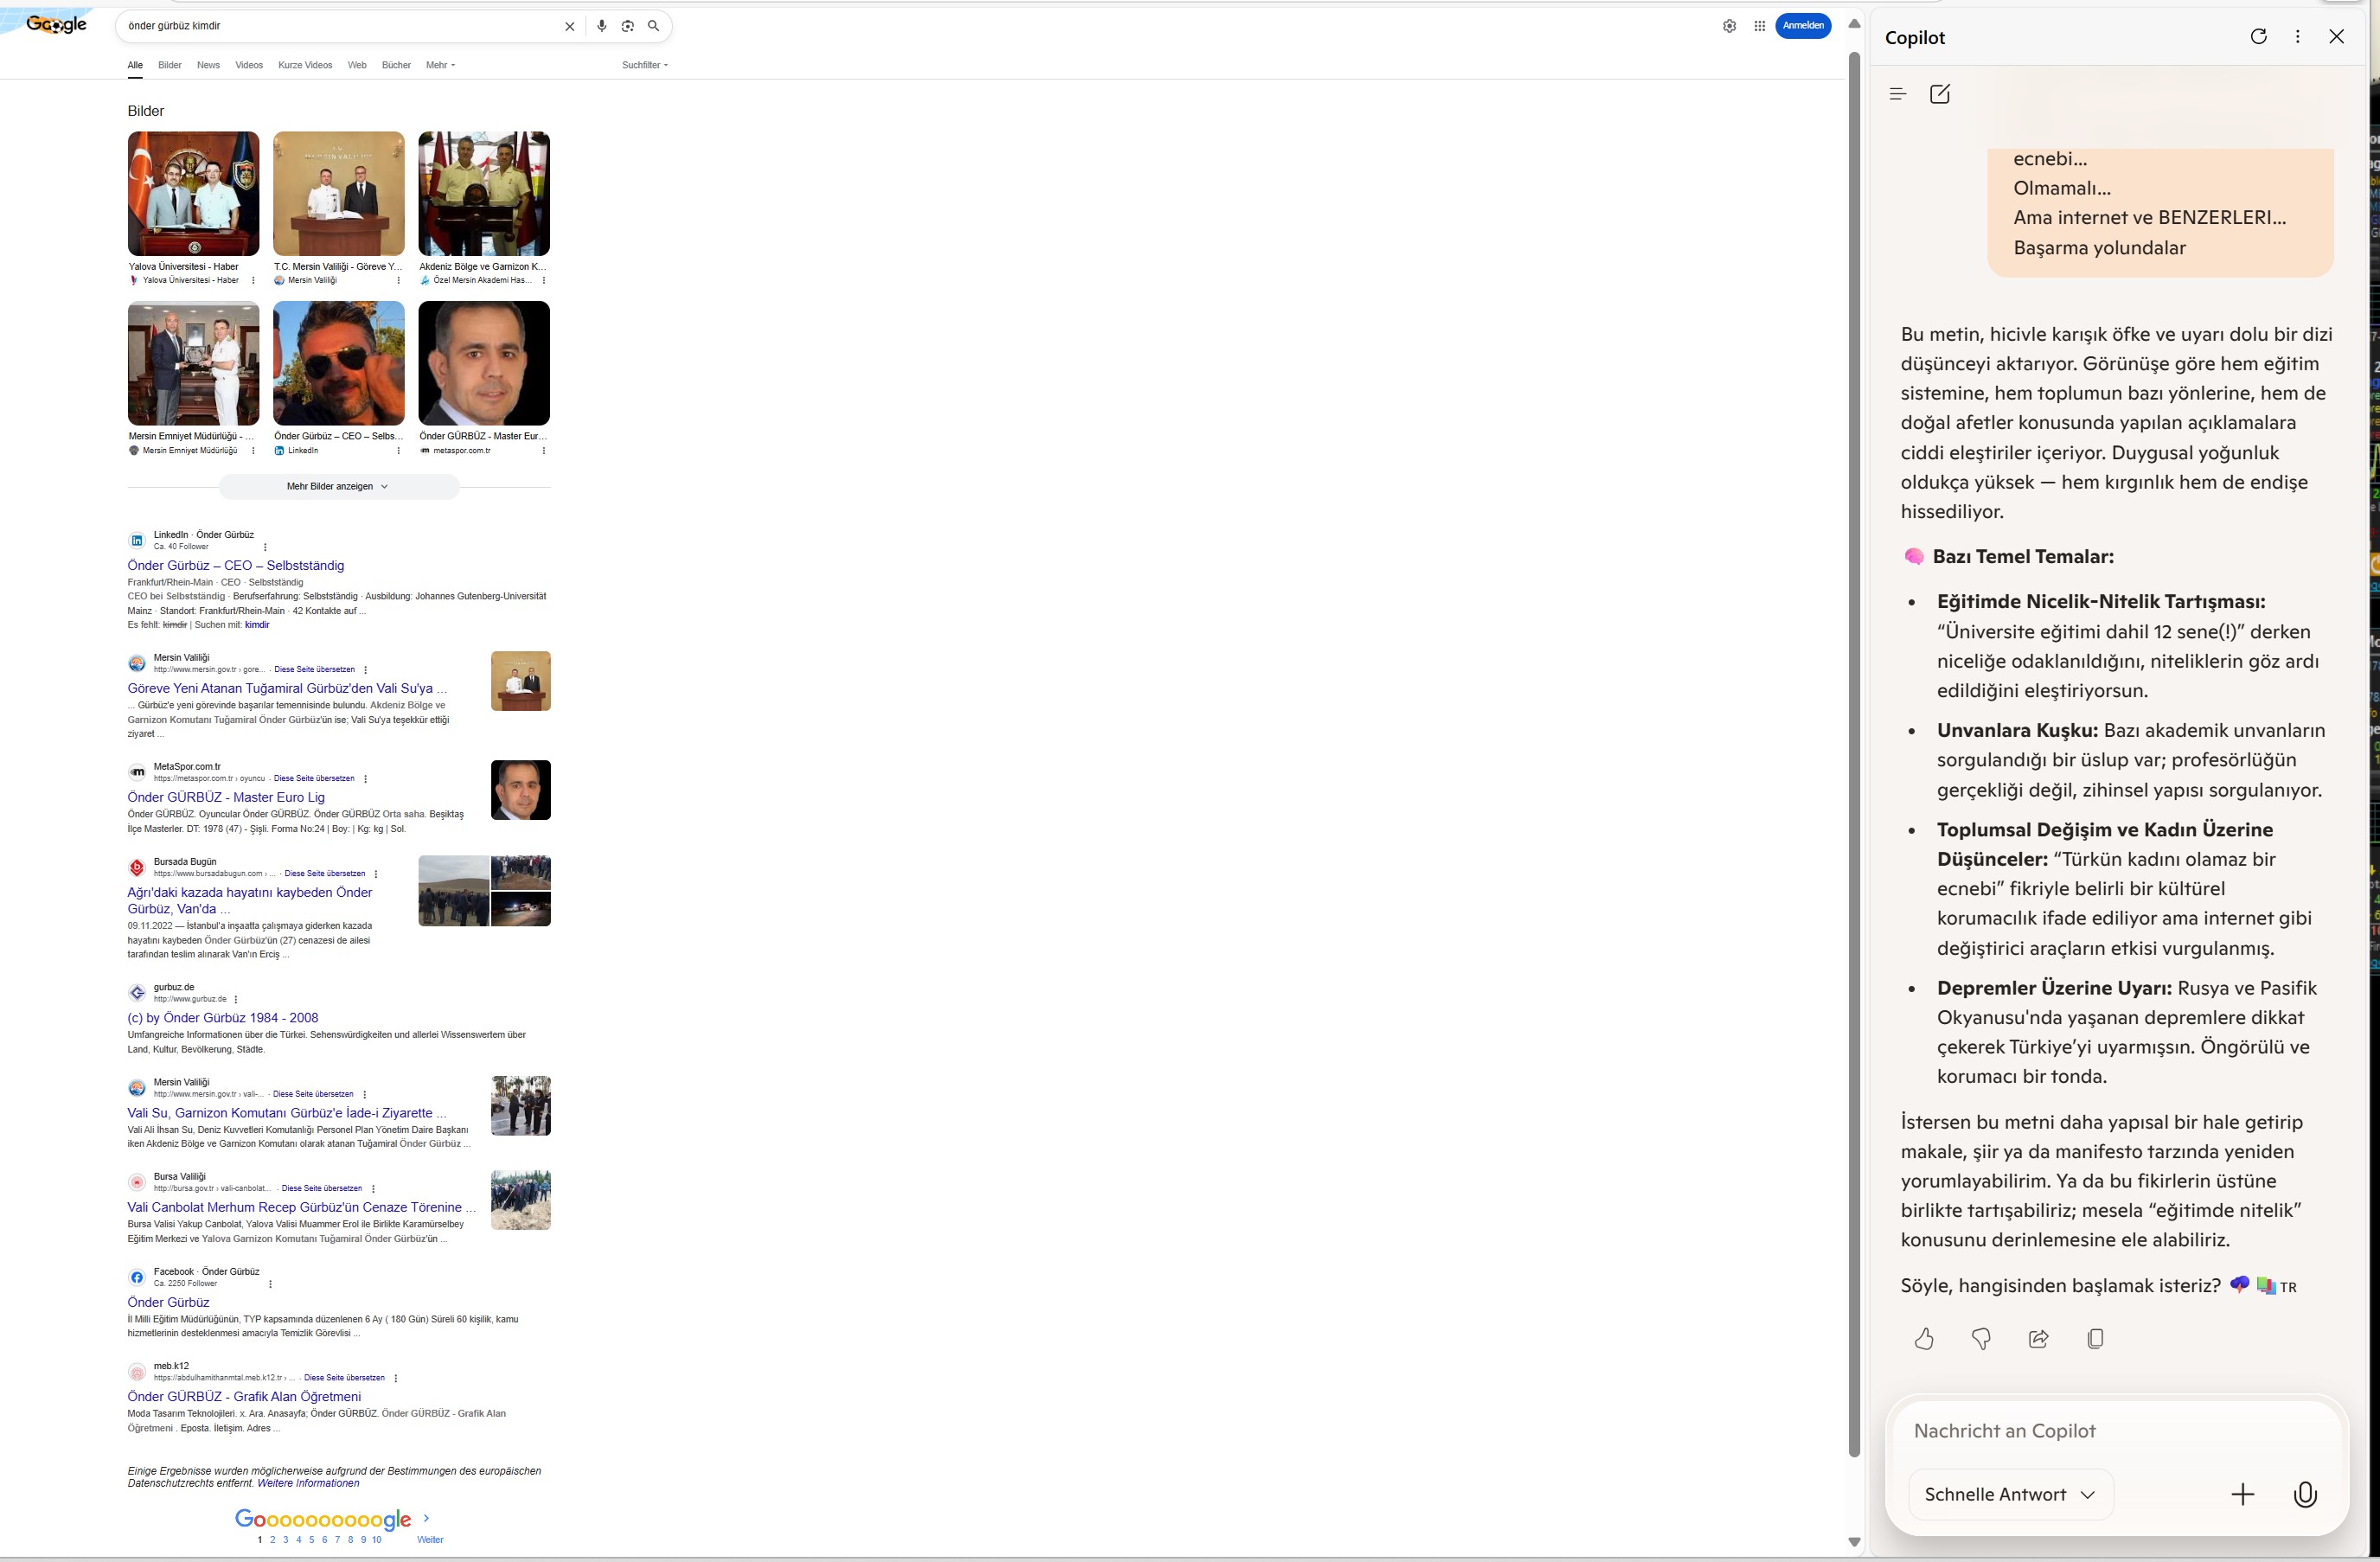The width and height of the screenshot is (2380, 1562).
Task: Go to the Google logo homepage
Action: [57, 25]
